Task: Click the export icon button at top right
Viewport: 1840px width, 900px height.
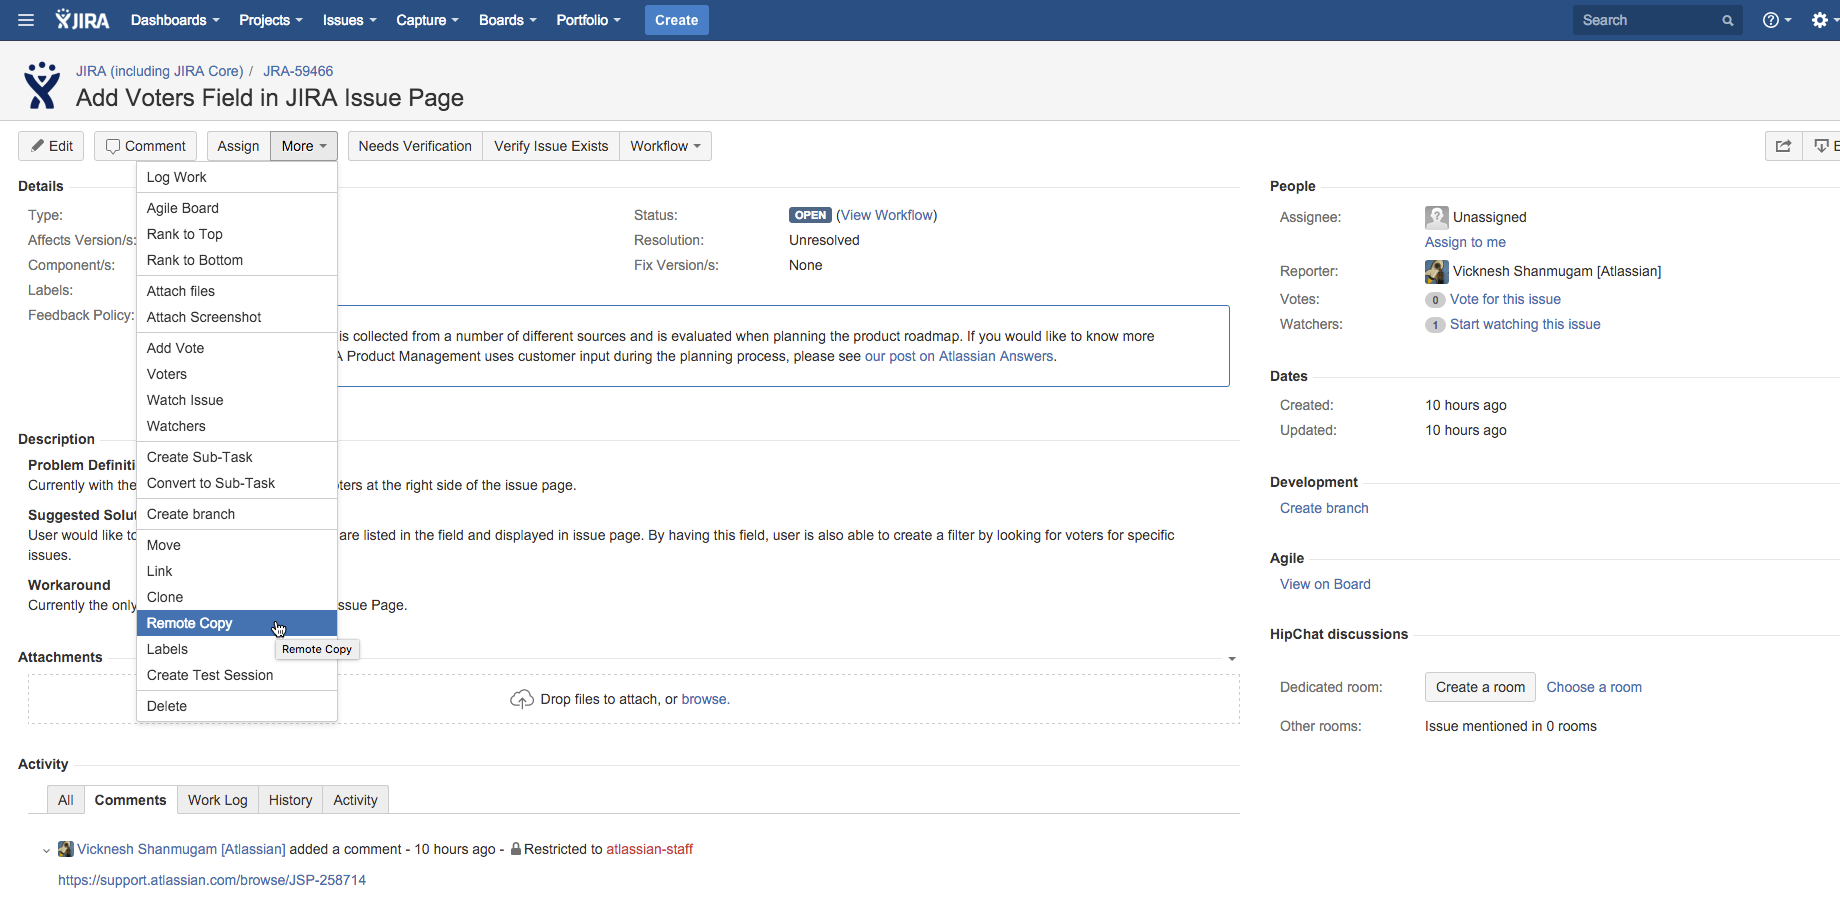Action: coord(1822,146)
